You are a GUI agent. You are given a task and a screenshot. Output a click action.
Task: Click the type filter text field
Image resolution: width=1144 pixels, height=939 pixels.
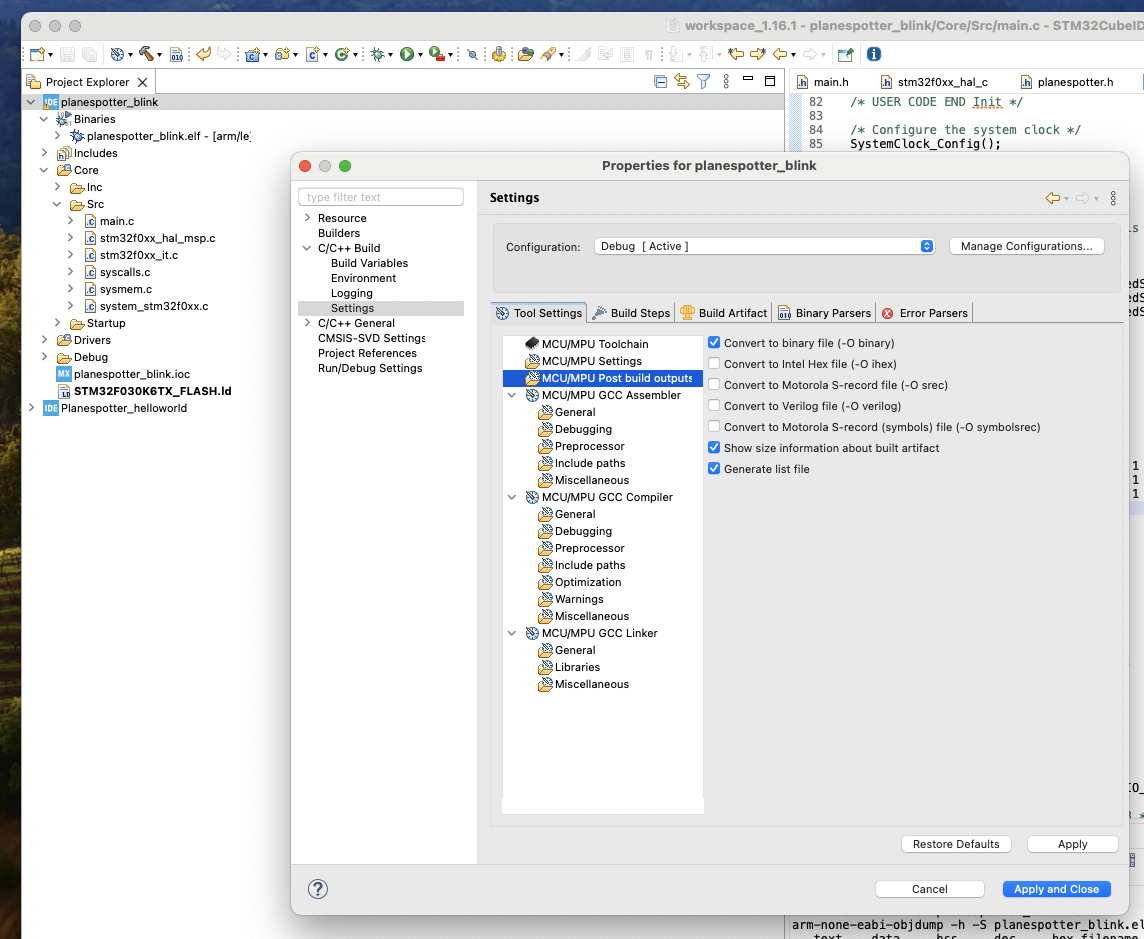pyautogui.click(x=381, y=197)
